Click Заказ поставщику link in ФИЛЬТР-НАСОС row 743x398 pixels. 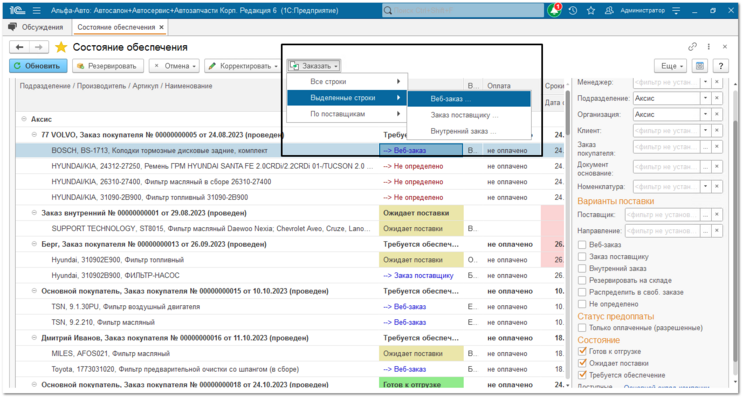pyautogui.click(x=418, y=275)
